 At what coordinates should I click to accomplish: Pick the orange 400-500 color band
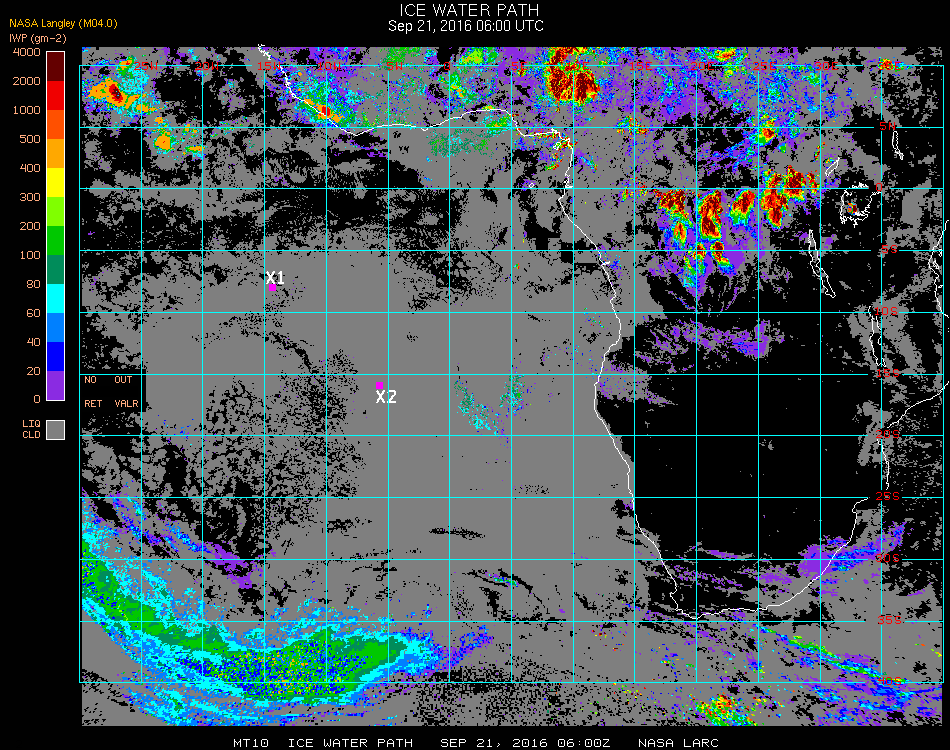(56, 154)
